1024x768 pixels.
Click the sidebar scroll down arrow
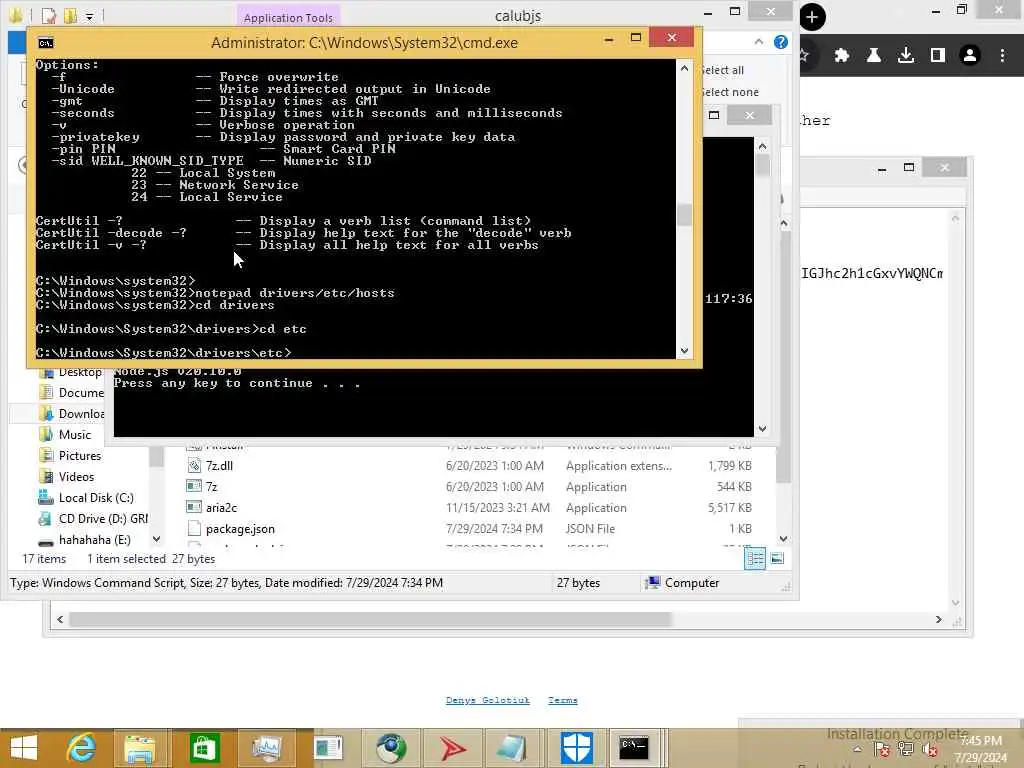click(x=157, y=539)
